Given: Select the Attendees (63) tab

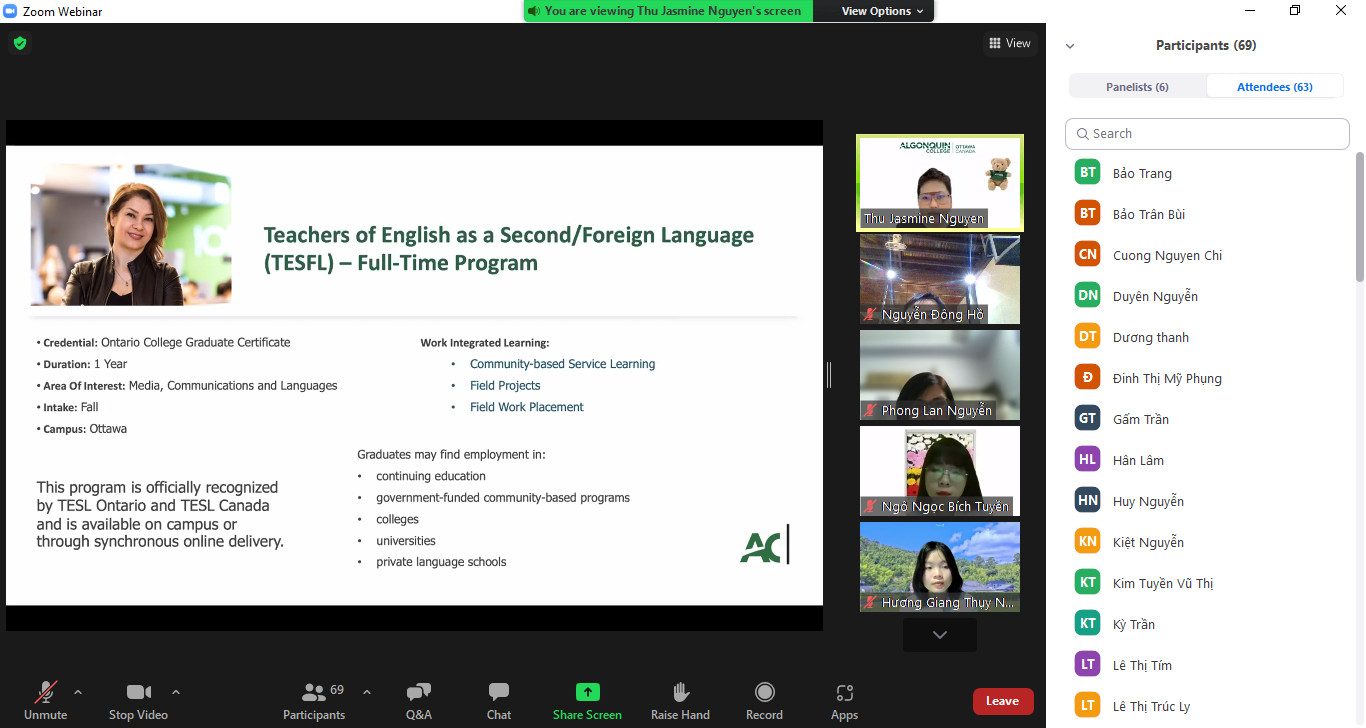Looking at the screenshot, I should point(1274,87).
